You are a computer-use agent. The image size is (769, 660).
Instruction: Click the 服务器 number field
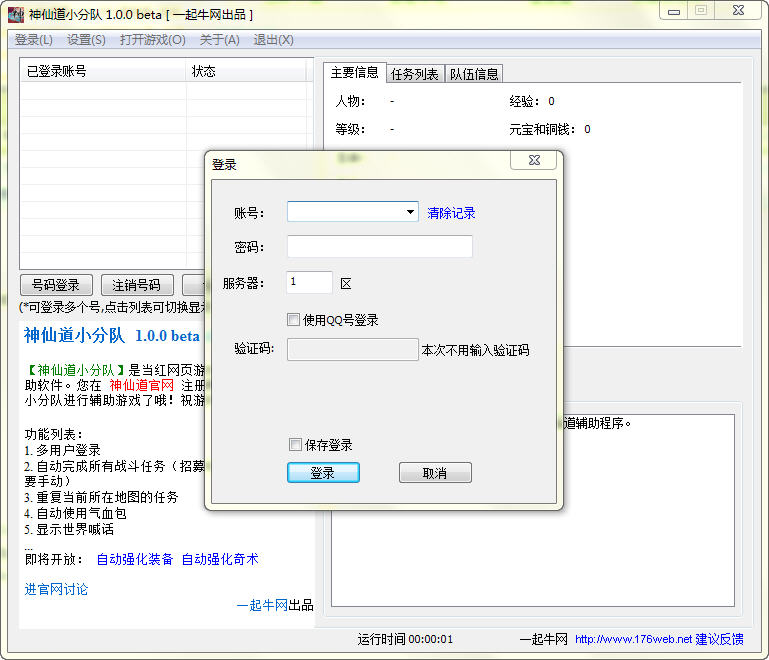click(x=309, y=283)
